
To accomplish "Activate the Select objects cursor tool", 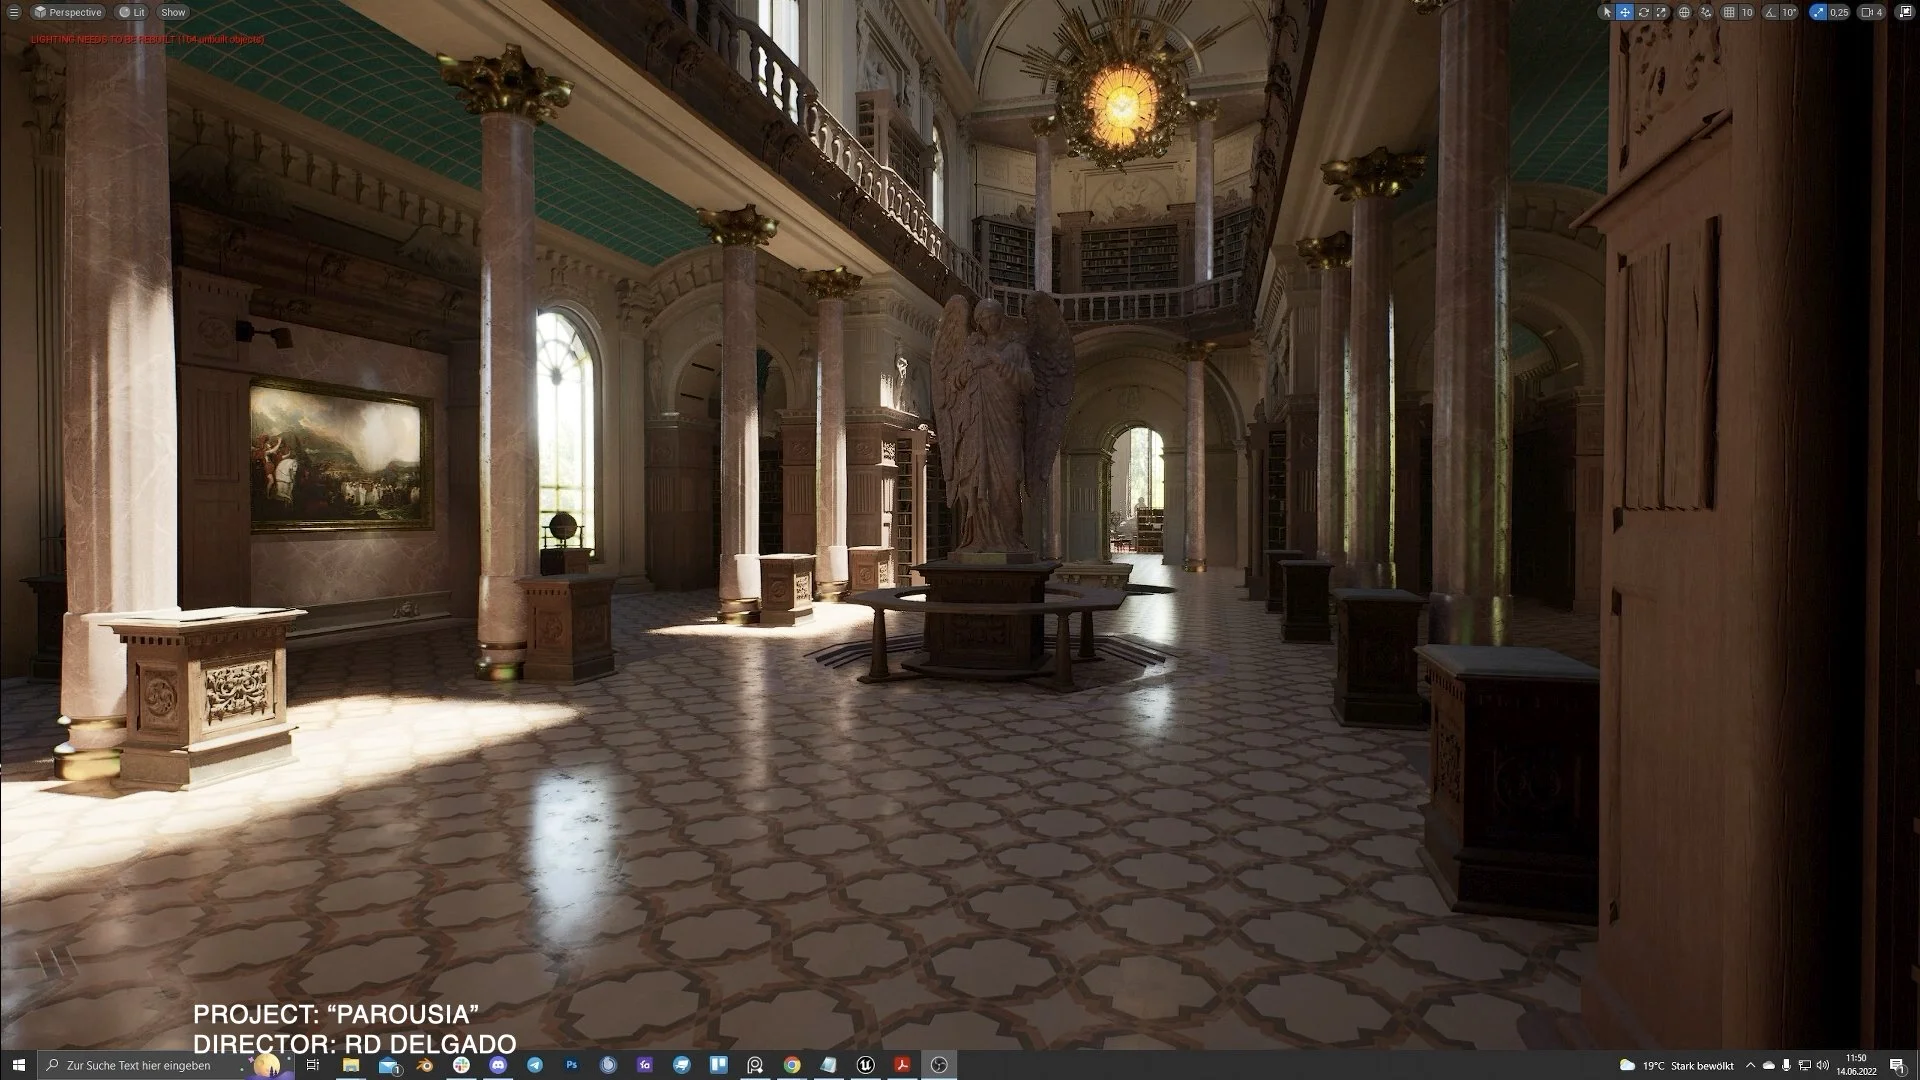I will pyautogui.click(x=1607, y=12).
